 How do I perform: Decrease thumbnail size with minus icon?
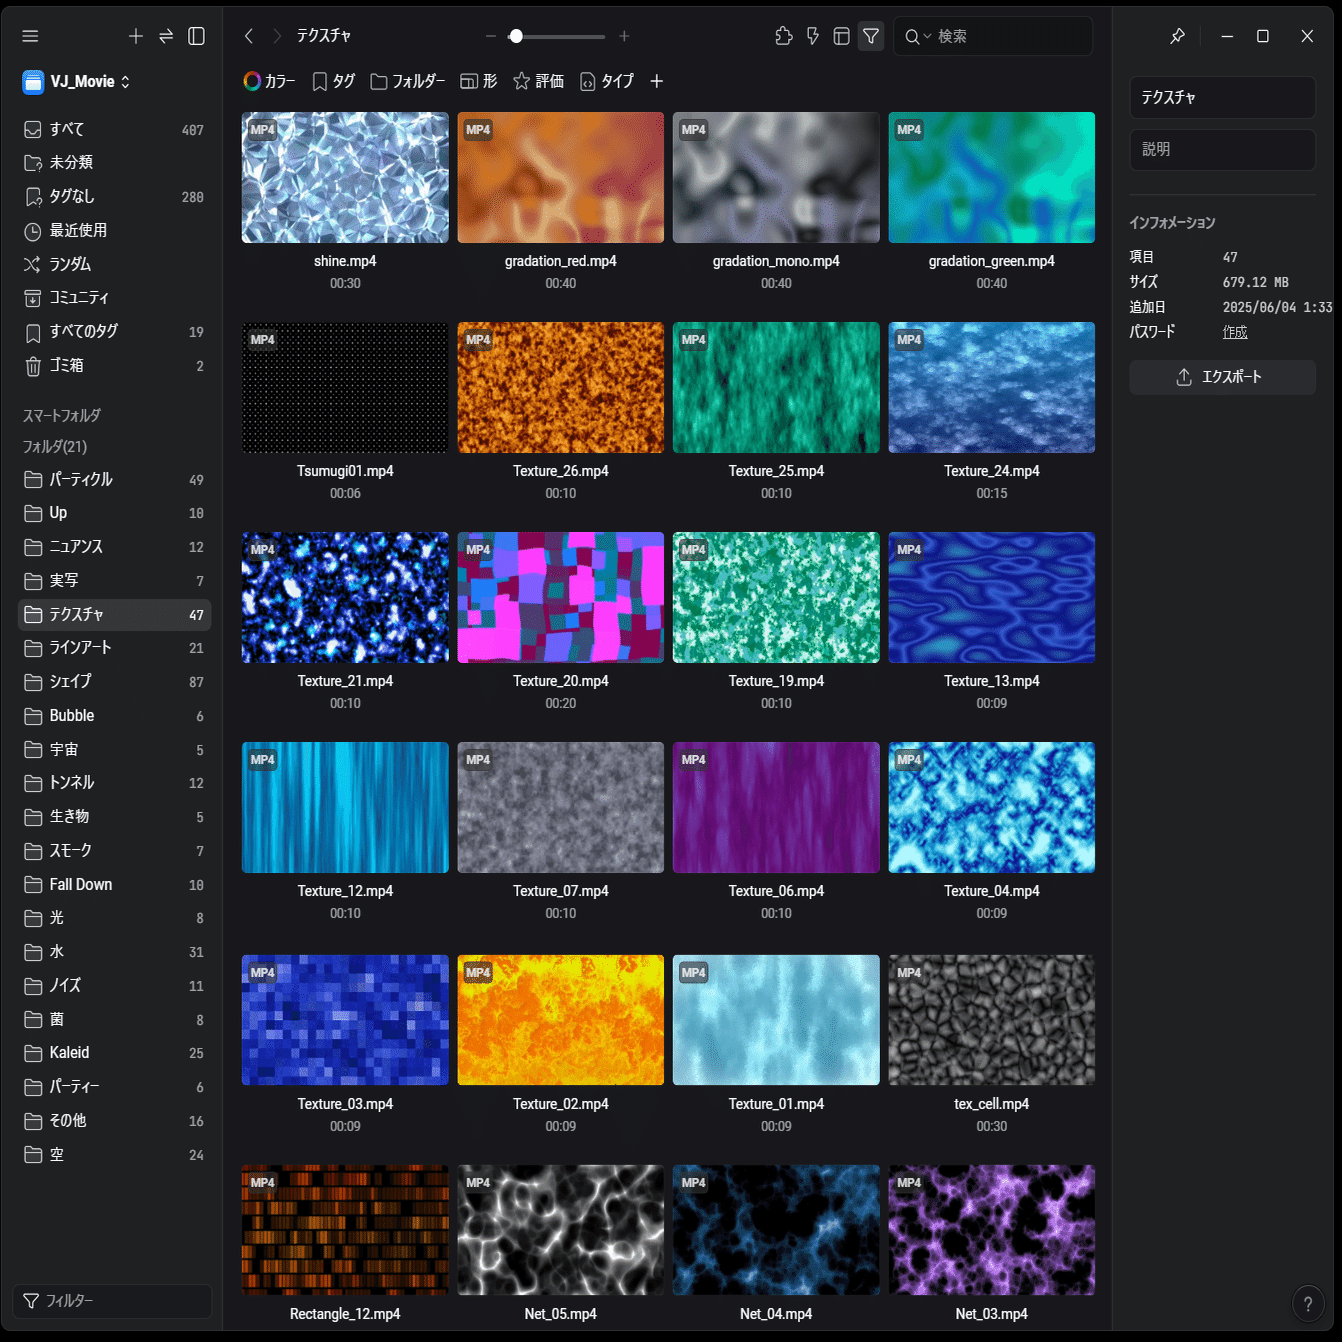point(490,36)
